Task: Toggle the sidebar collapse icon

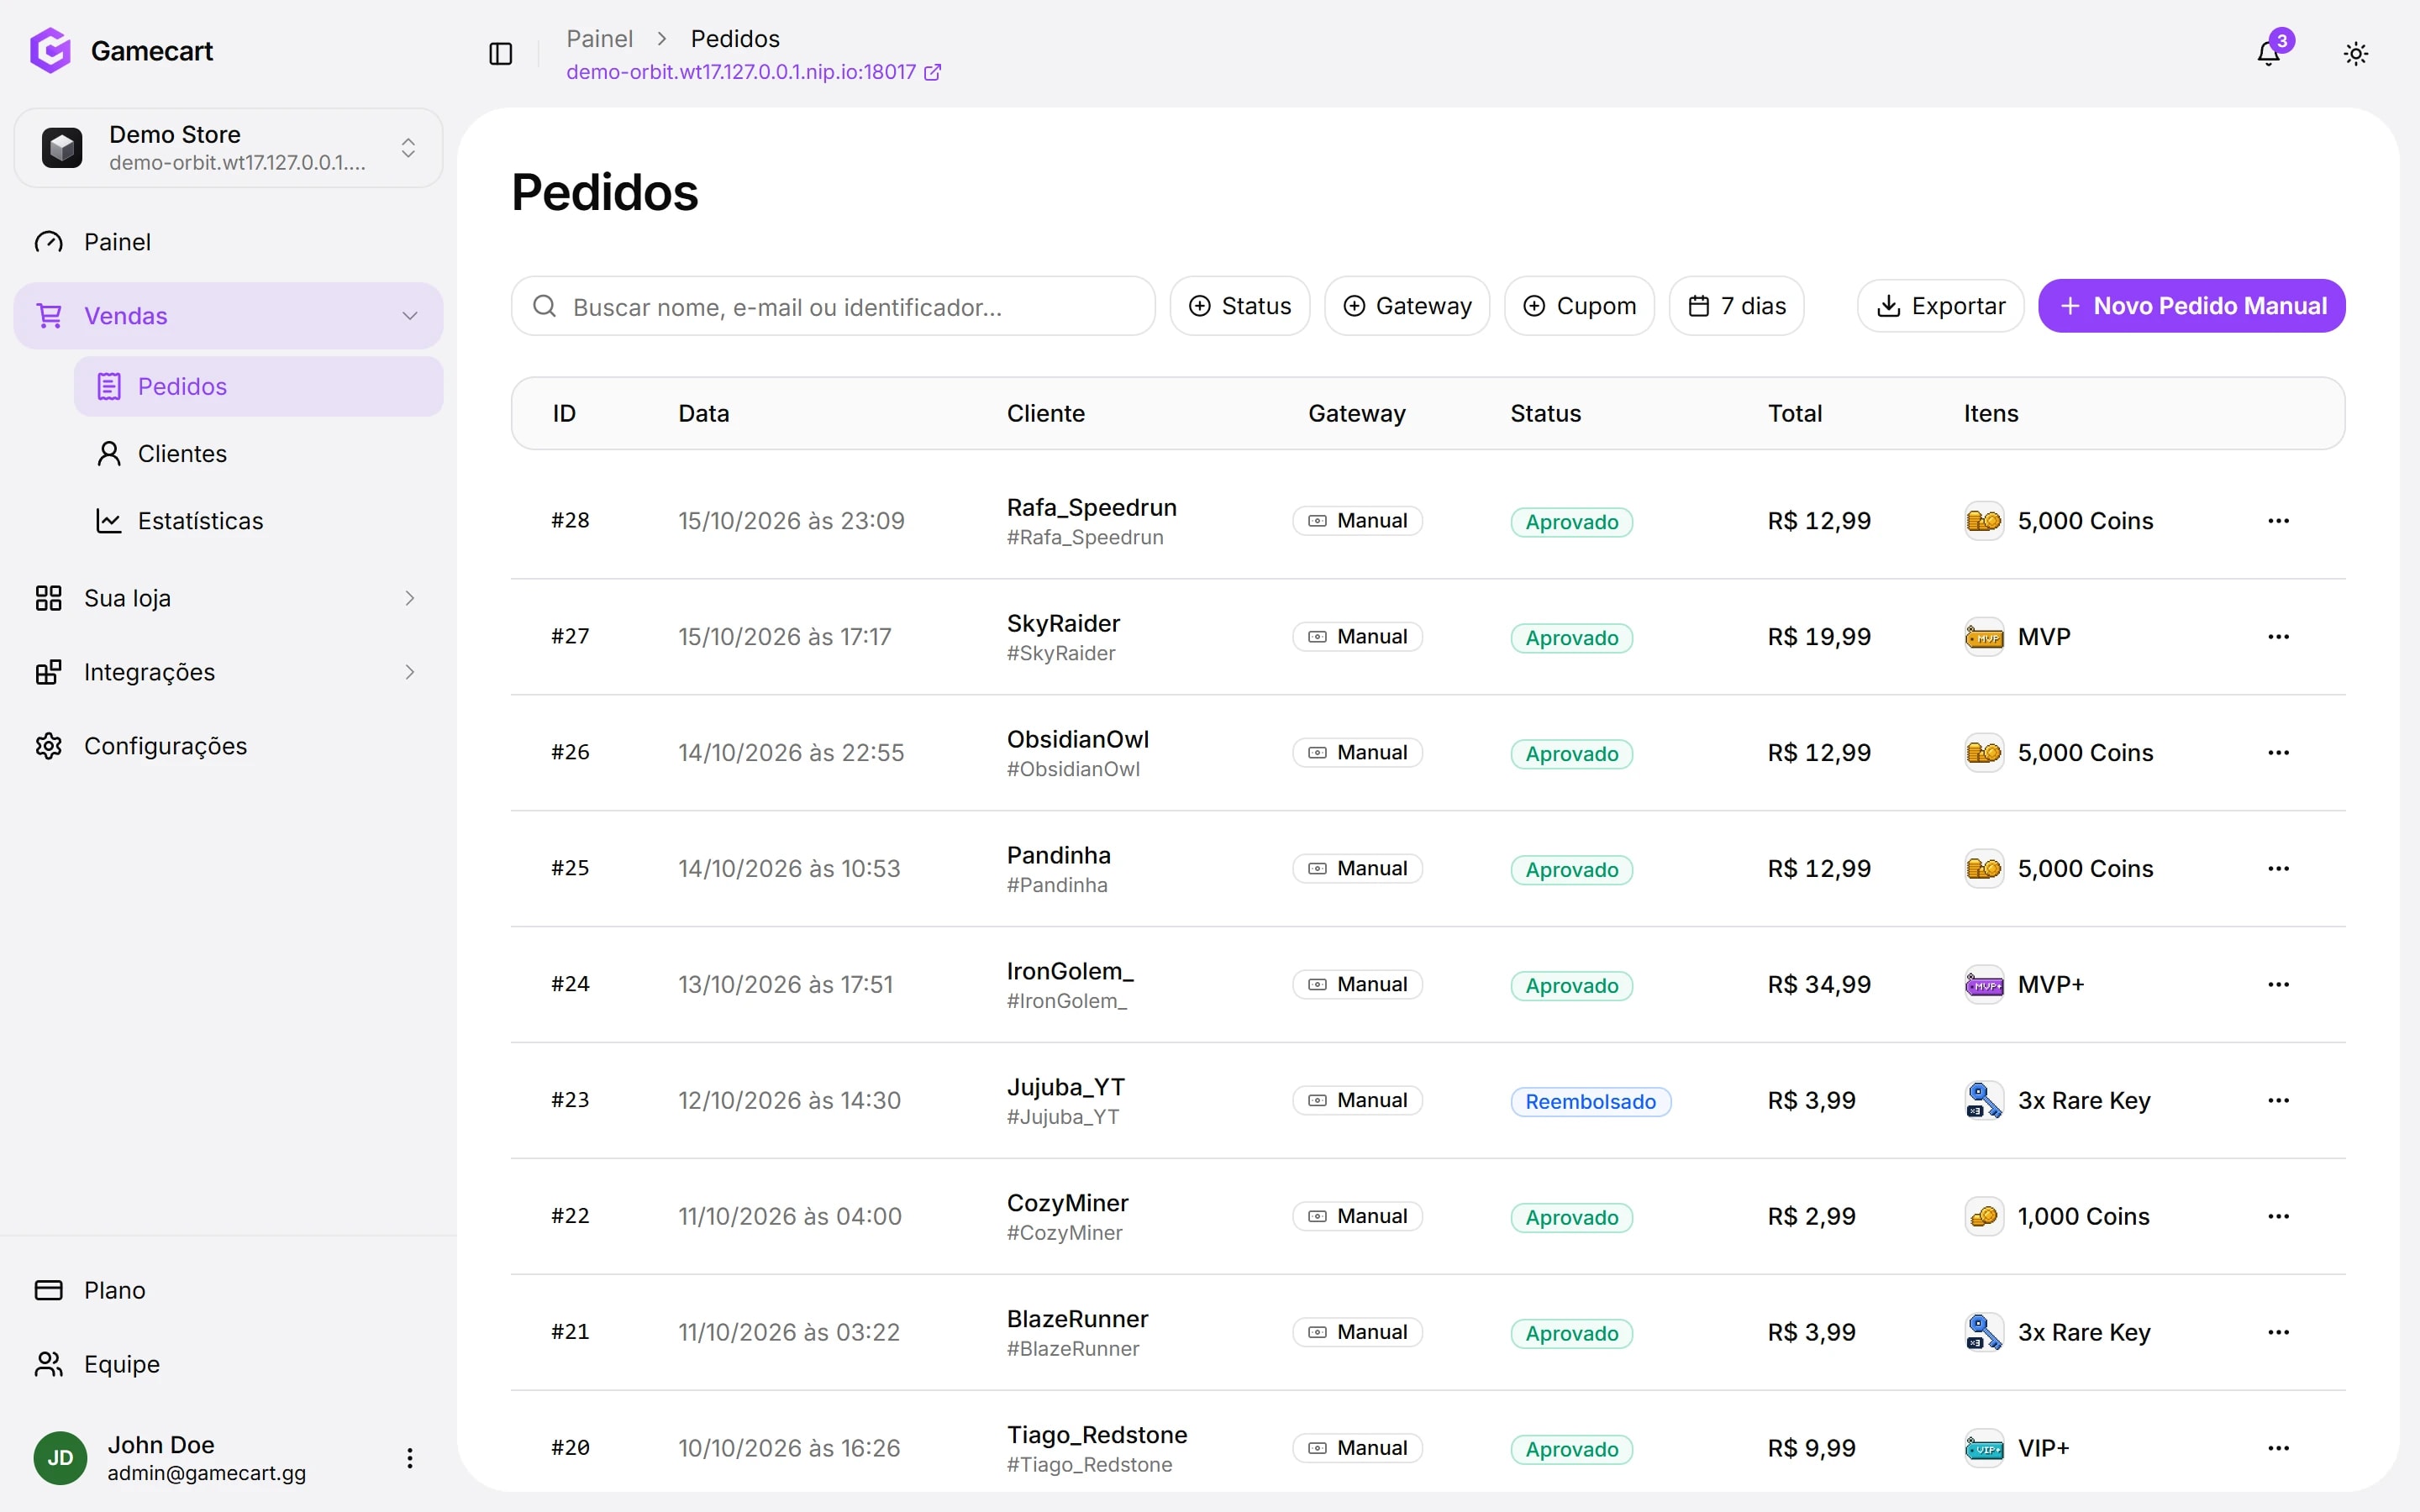Action: pos(501,53)
